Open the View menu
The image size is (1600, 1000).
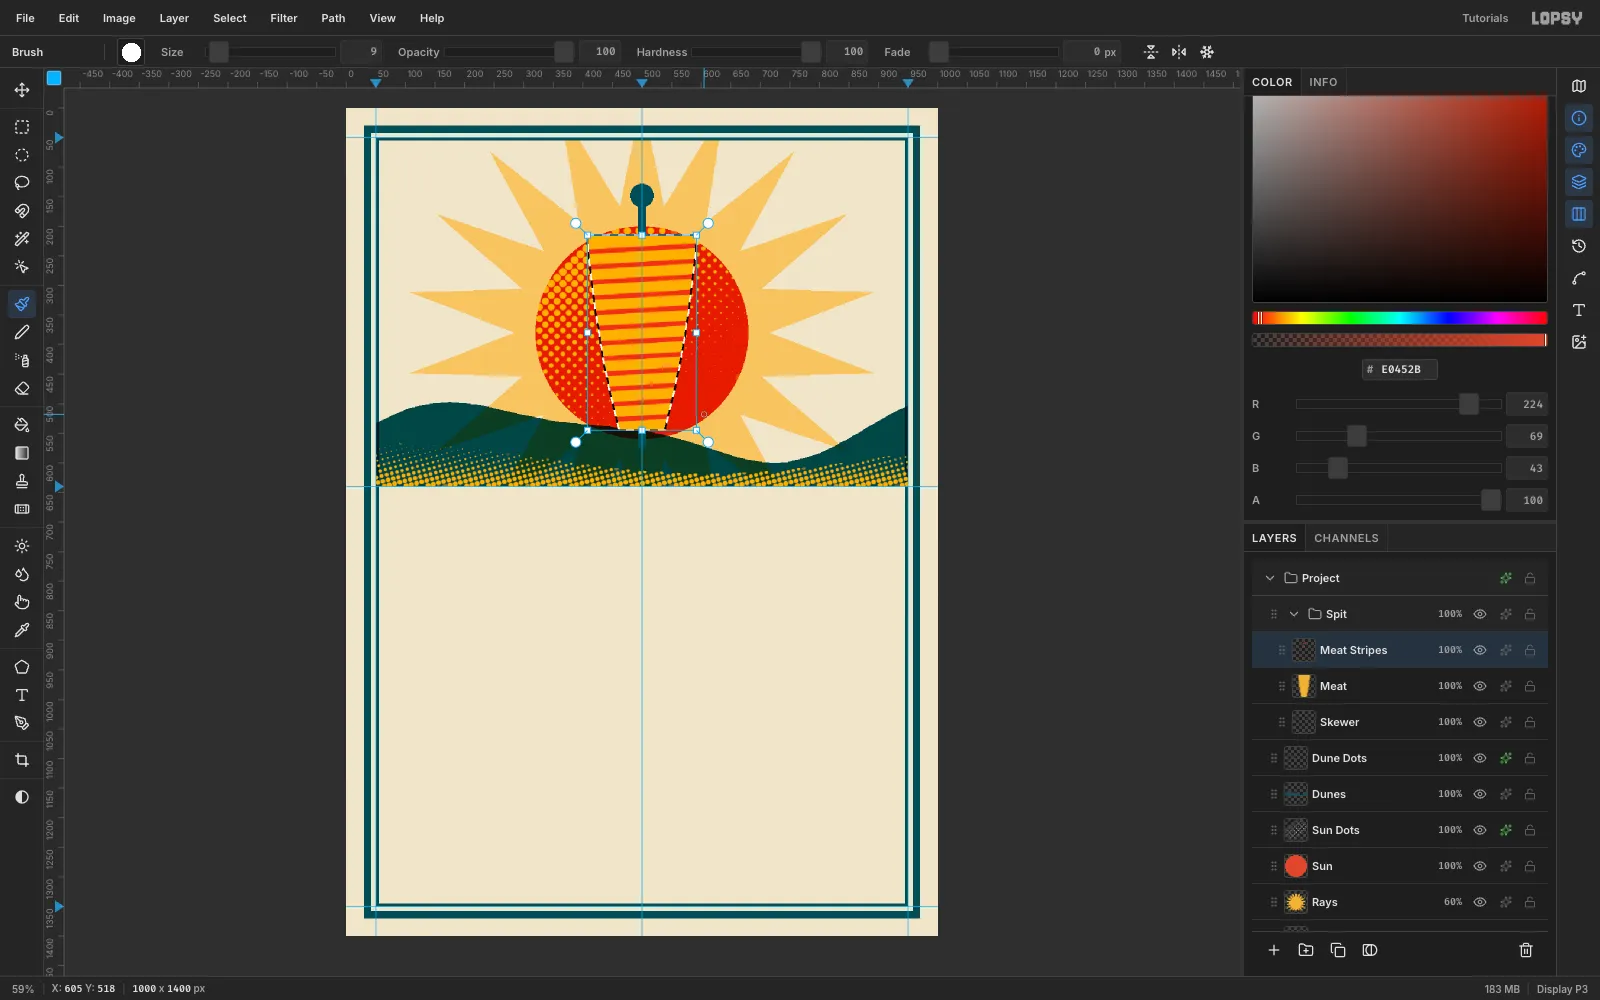383,18
